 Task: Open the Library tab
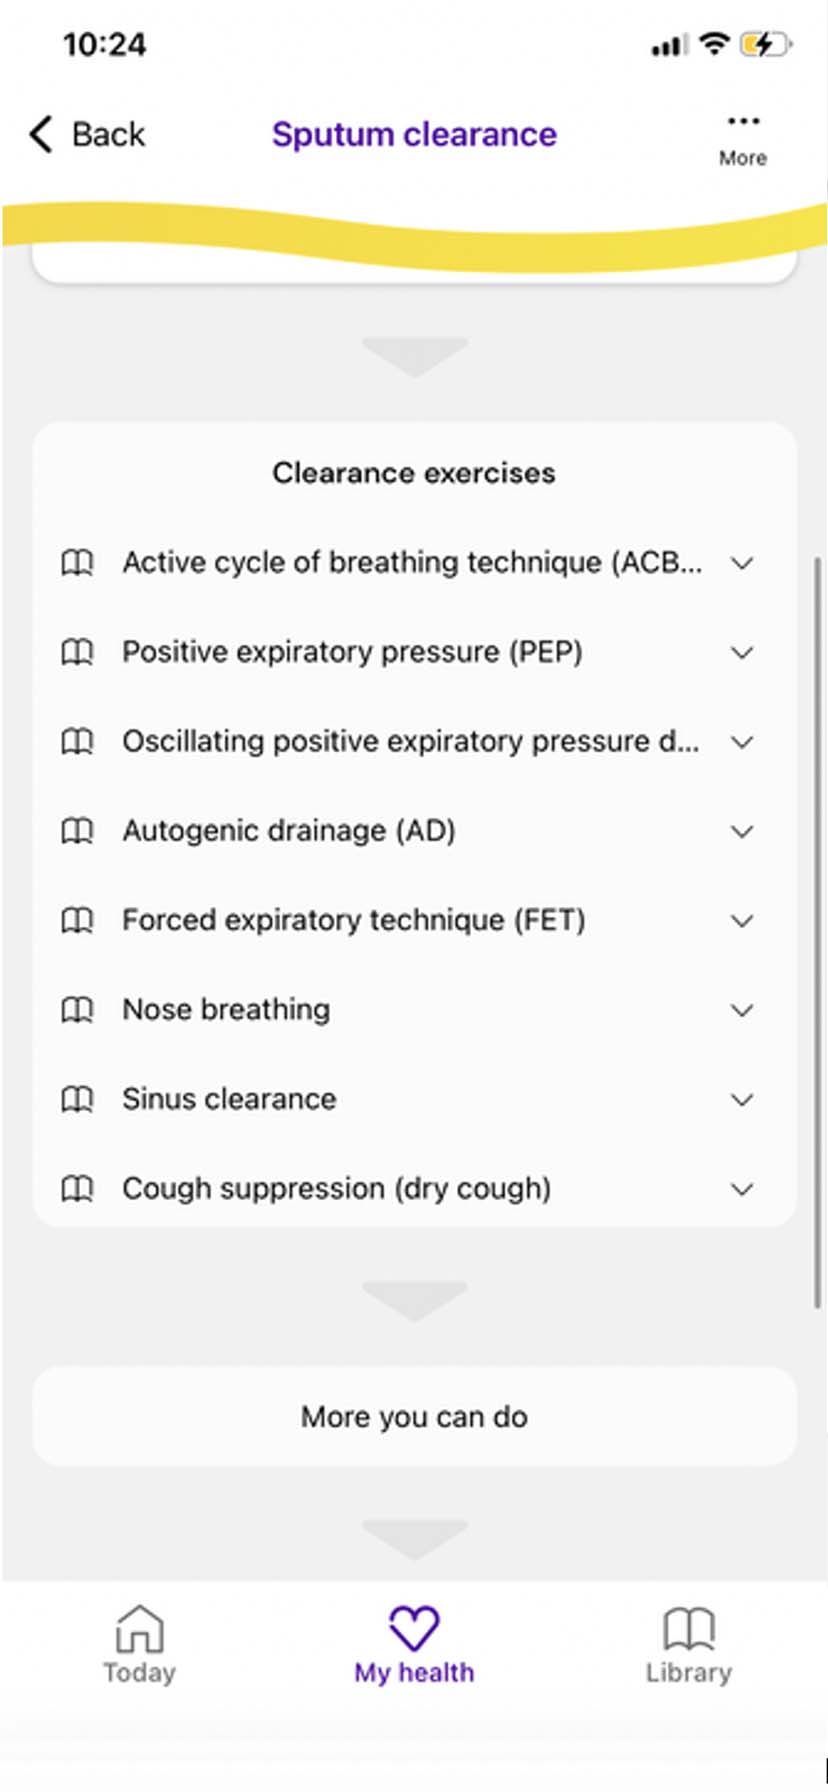[688, 1645]
